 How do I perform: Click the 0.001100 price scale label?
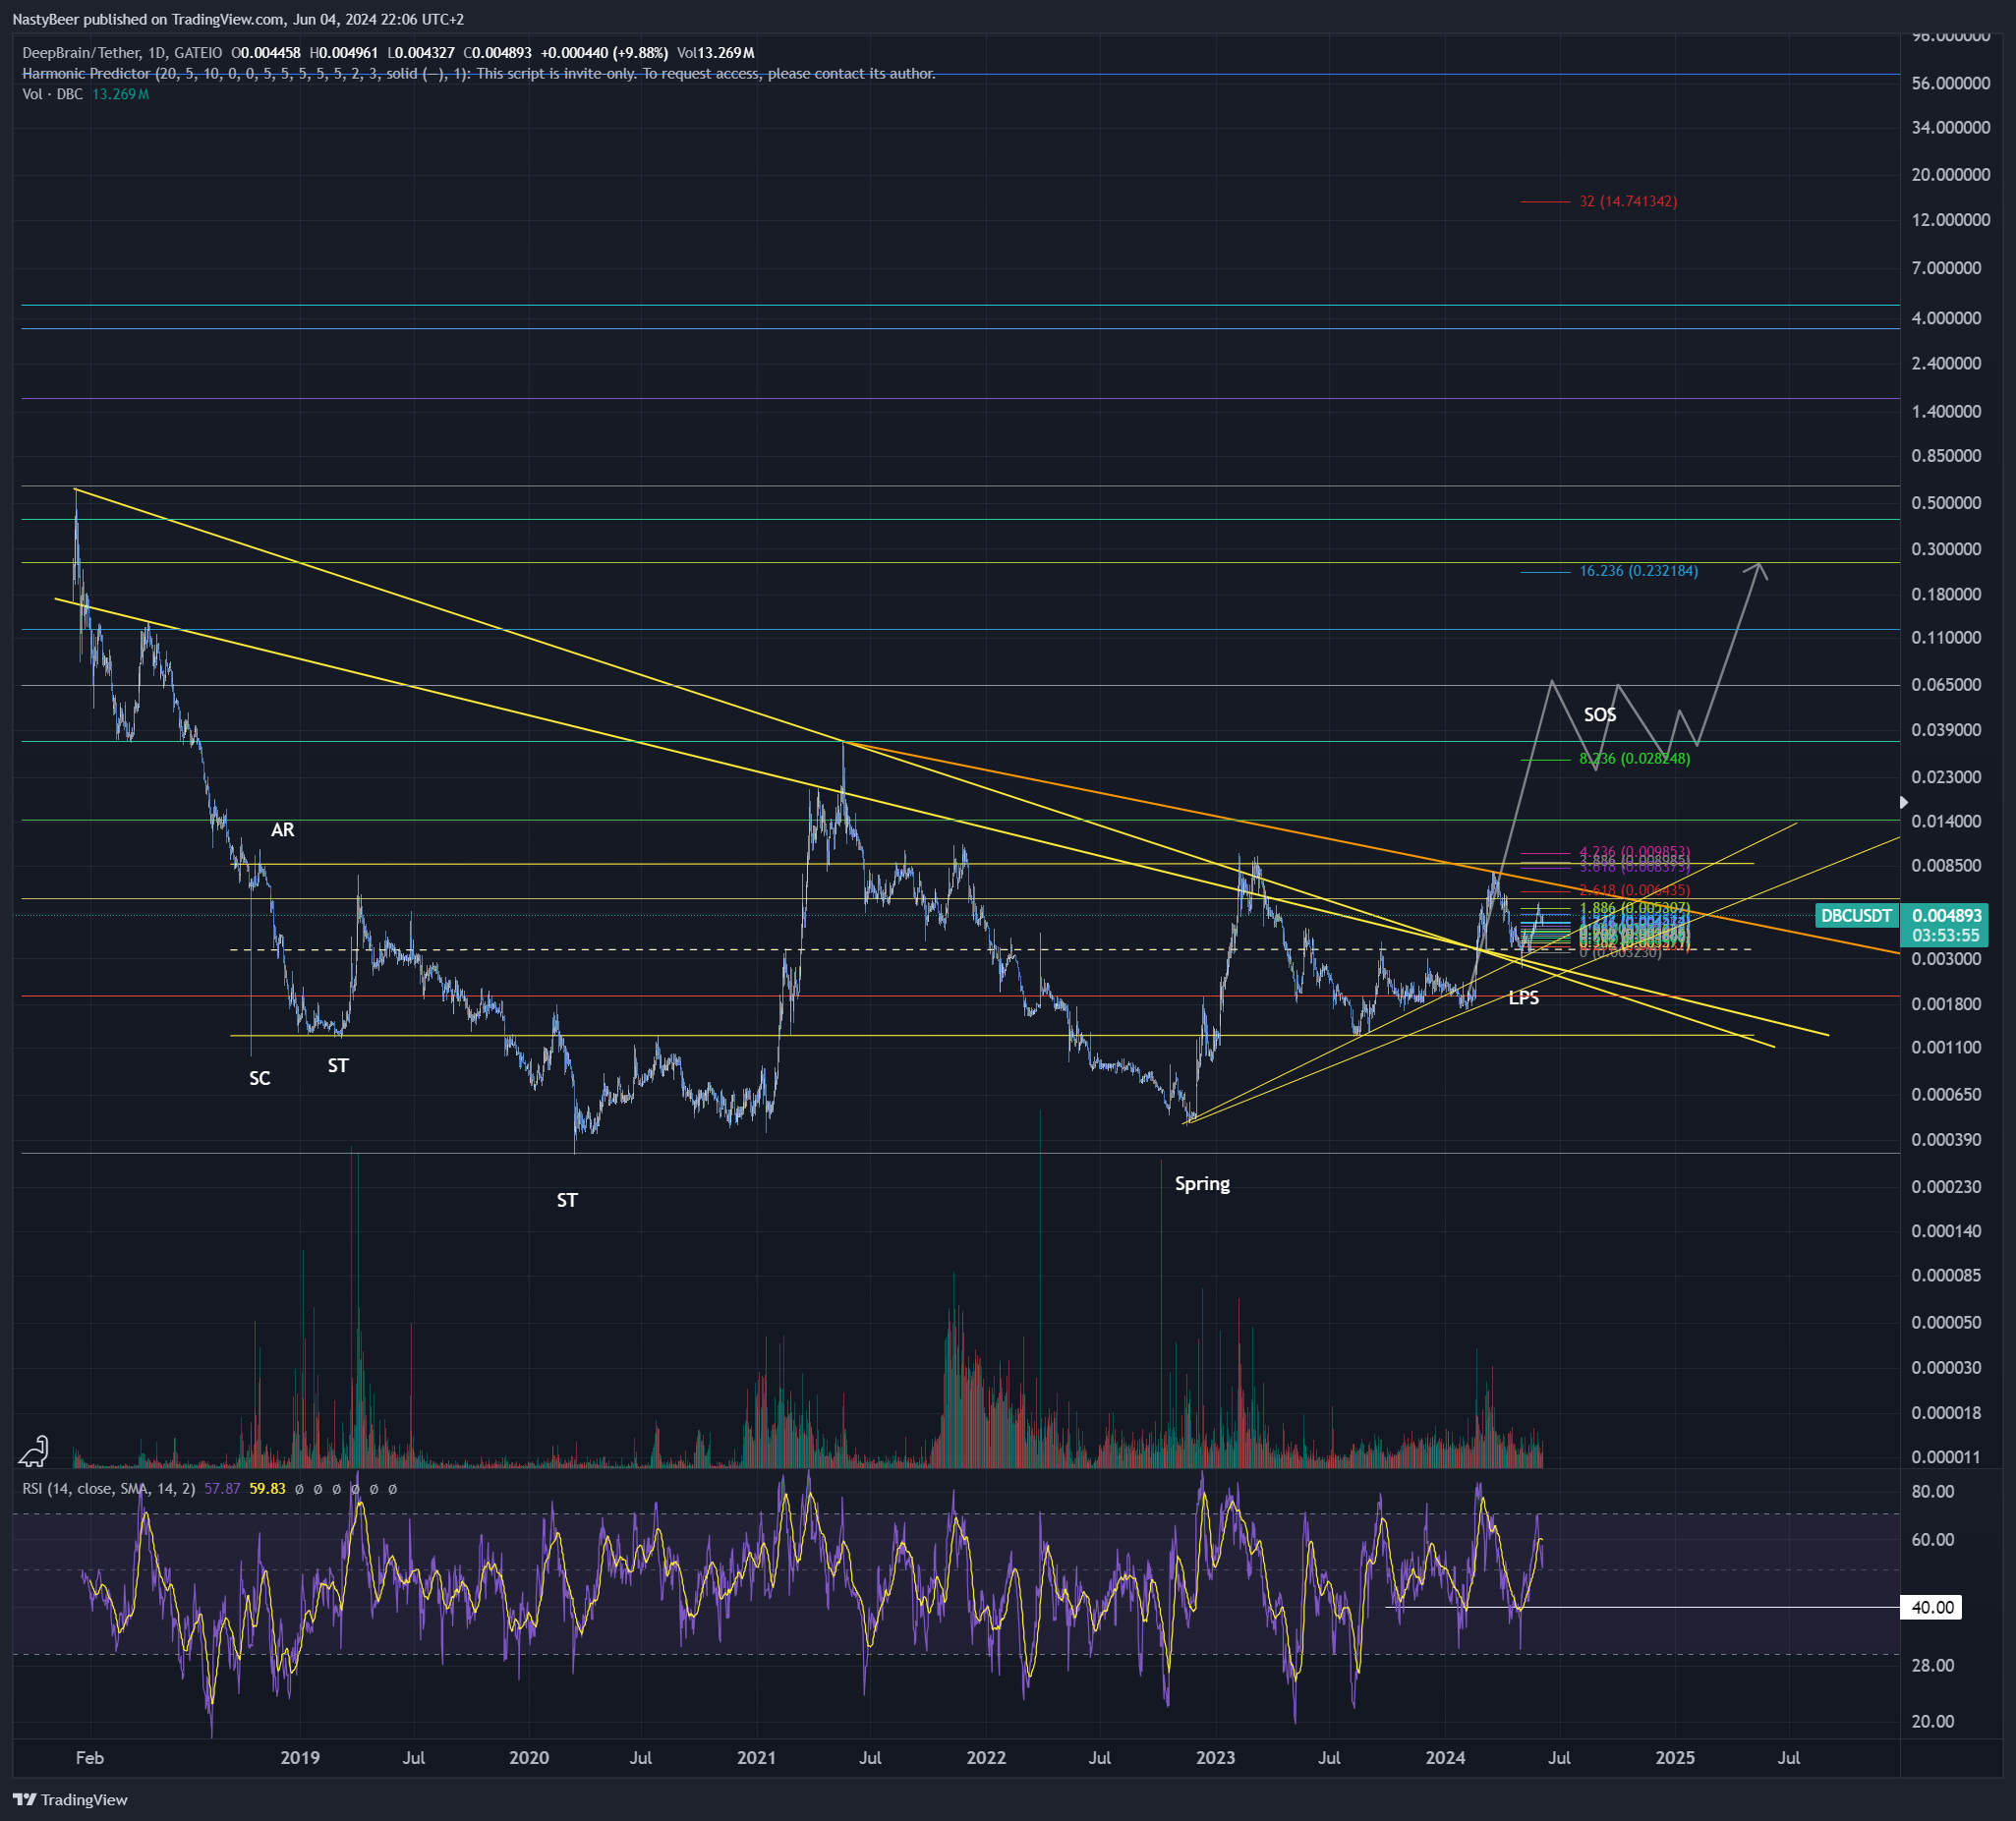pyautogui.click(x=1946, y=1047)
